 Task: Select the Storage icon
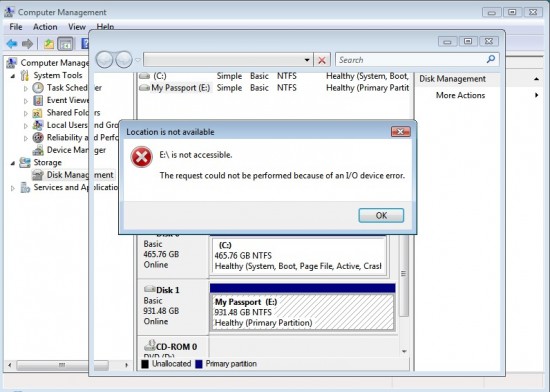(25, 162)
